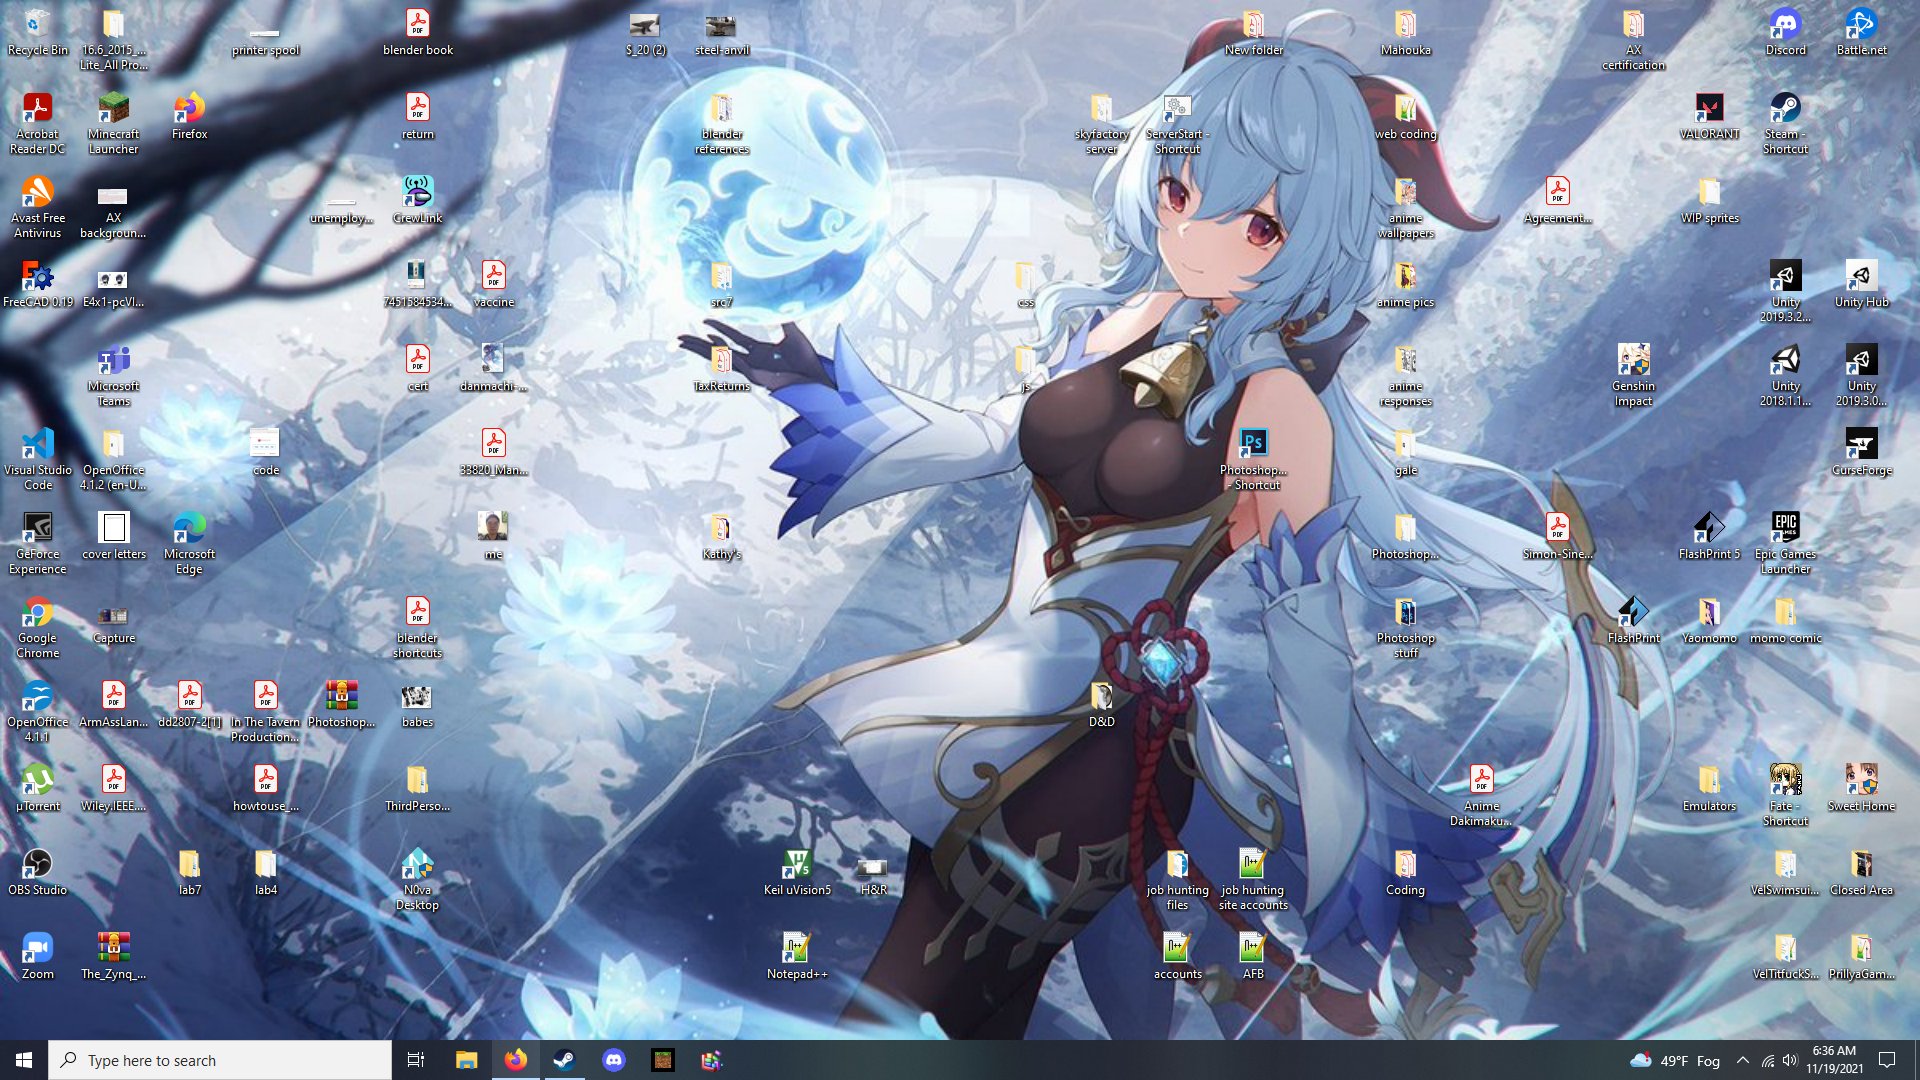1920x1080 pixels.
Task: Open Discord from the taskbar
Action: coord(613,1060)
